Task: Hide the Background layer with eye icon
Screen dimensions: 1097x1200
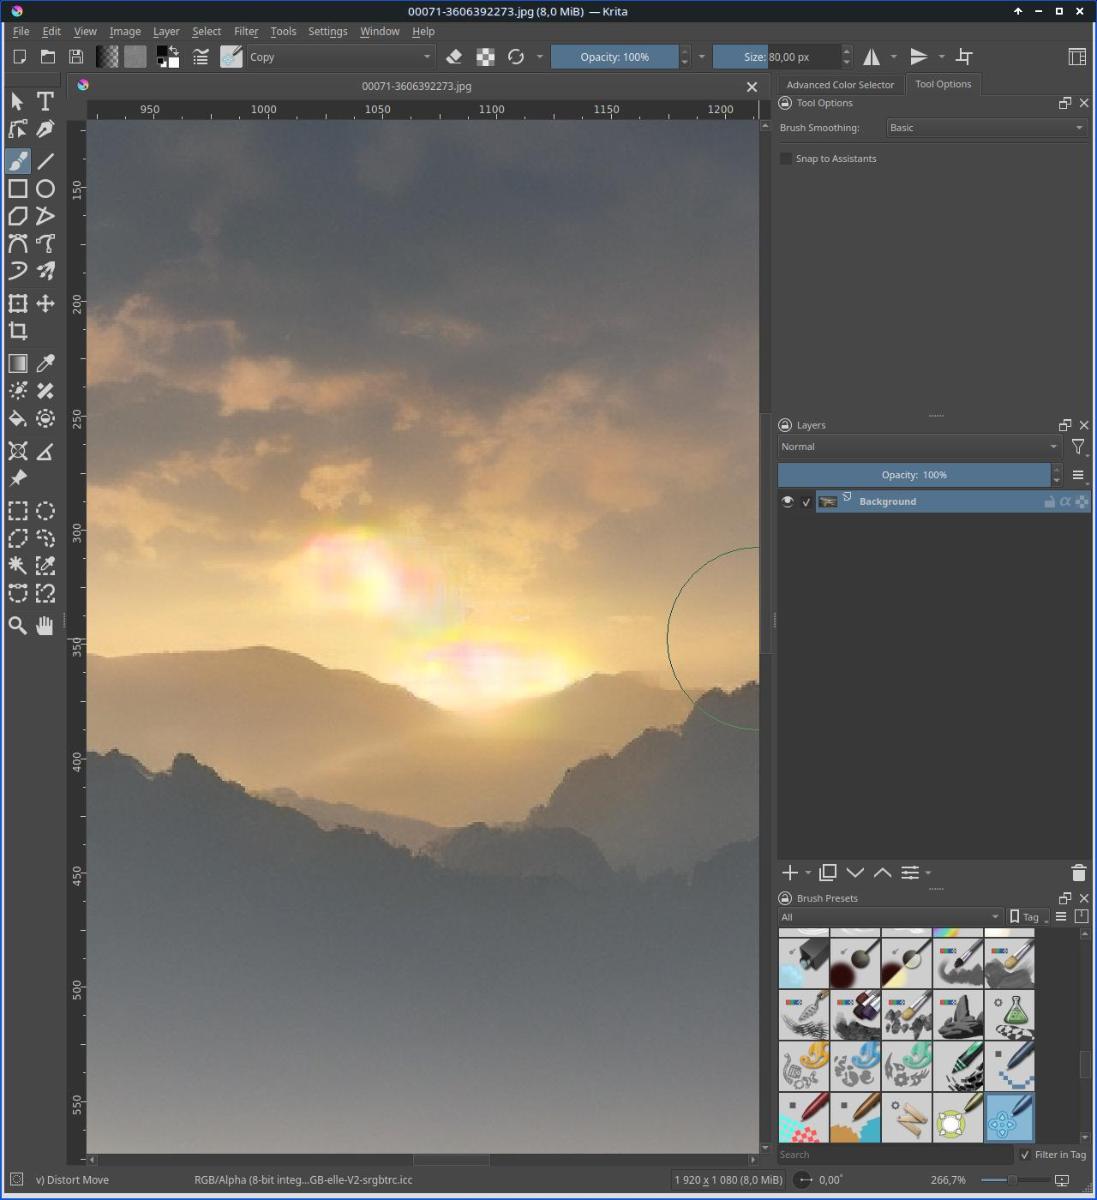Action: click(788, 502)
